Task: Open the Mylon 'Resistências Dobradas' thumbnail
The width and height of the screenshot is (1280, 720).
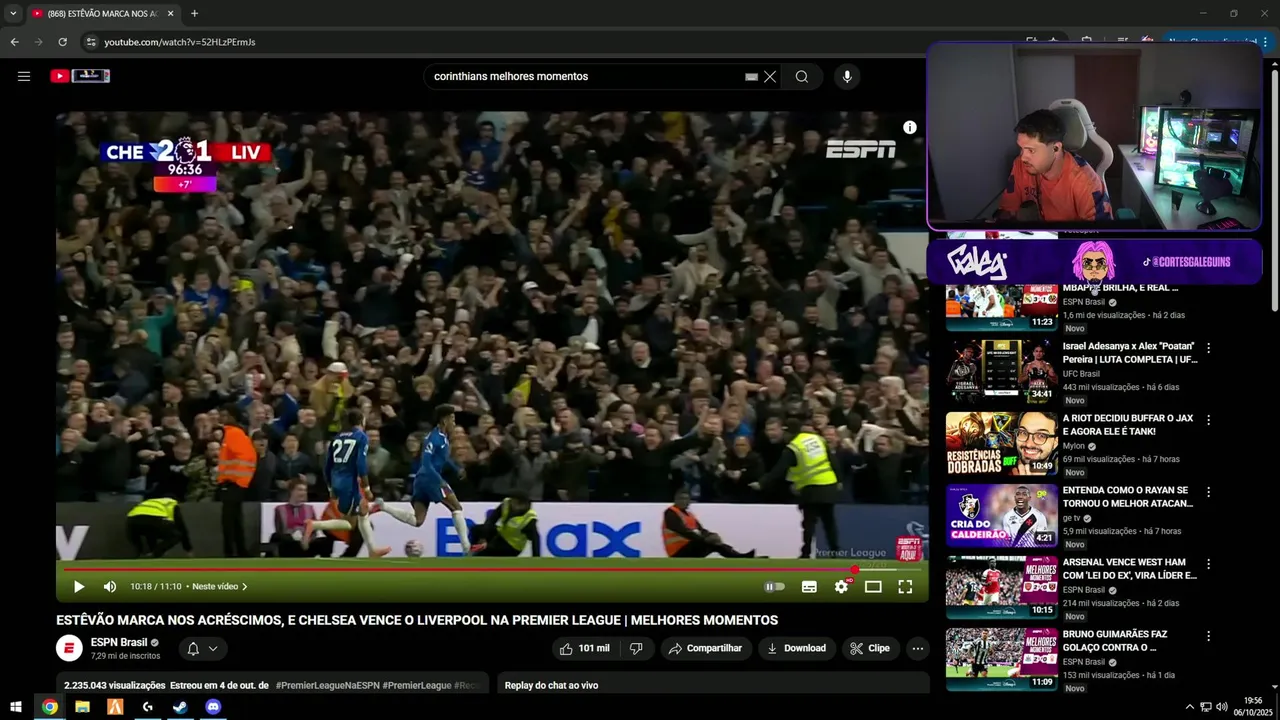Action: click(1001, 443)
